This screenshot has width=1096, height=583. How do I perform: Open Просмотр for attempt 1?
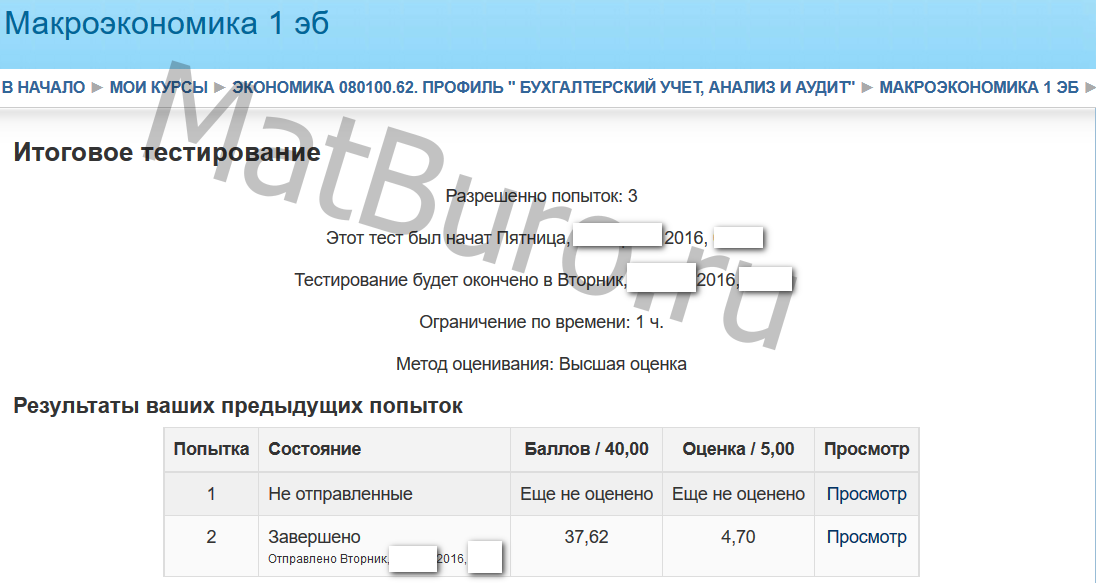pyautogui.click(x=866, y=494)
